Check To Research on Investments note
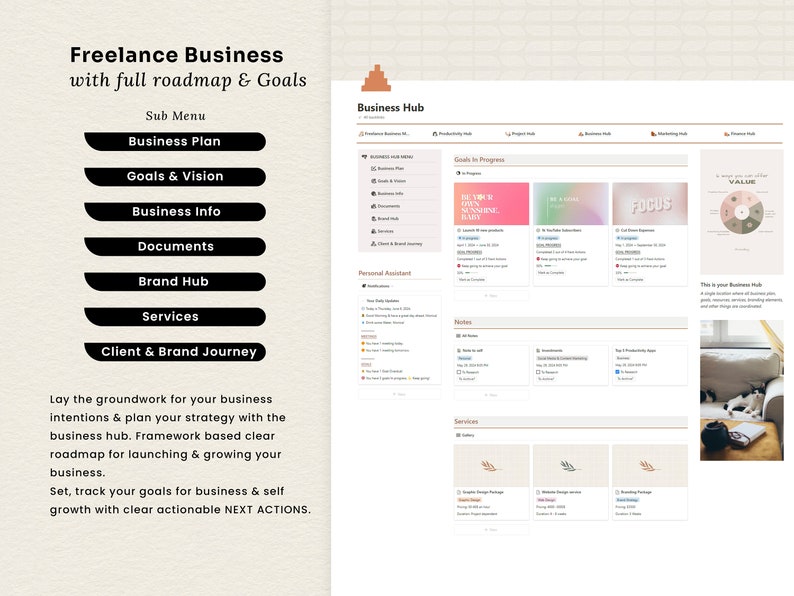The image size is (794, 596). point(538,372)
